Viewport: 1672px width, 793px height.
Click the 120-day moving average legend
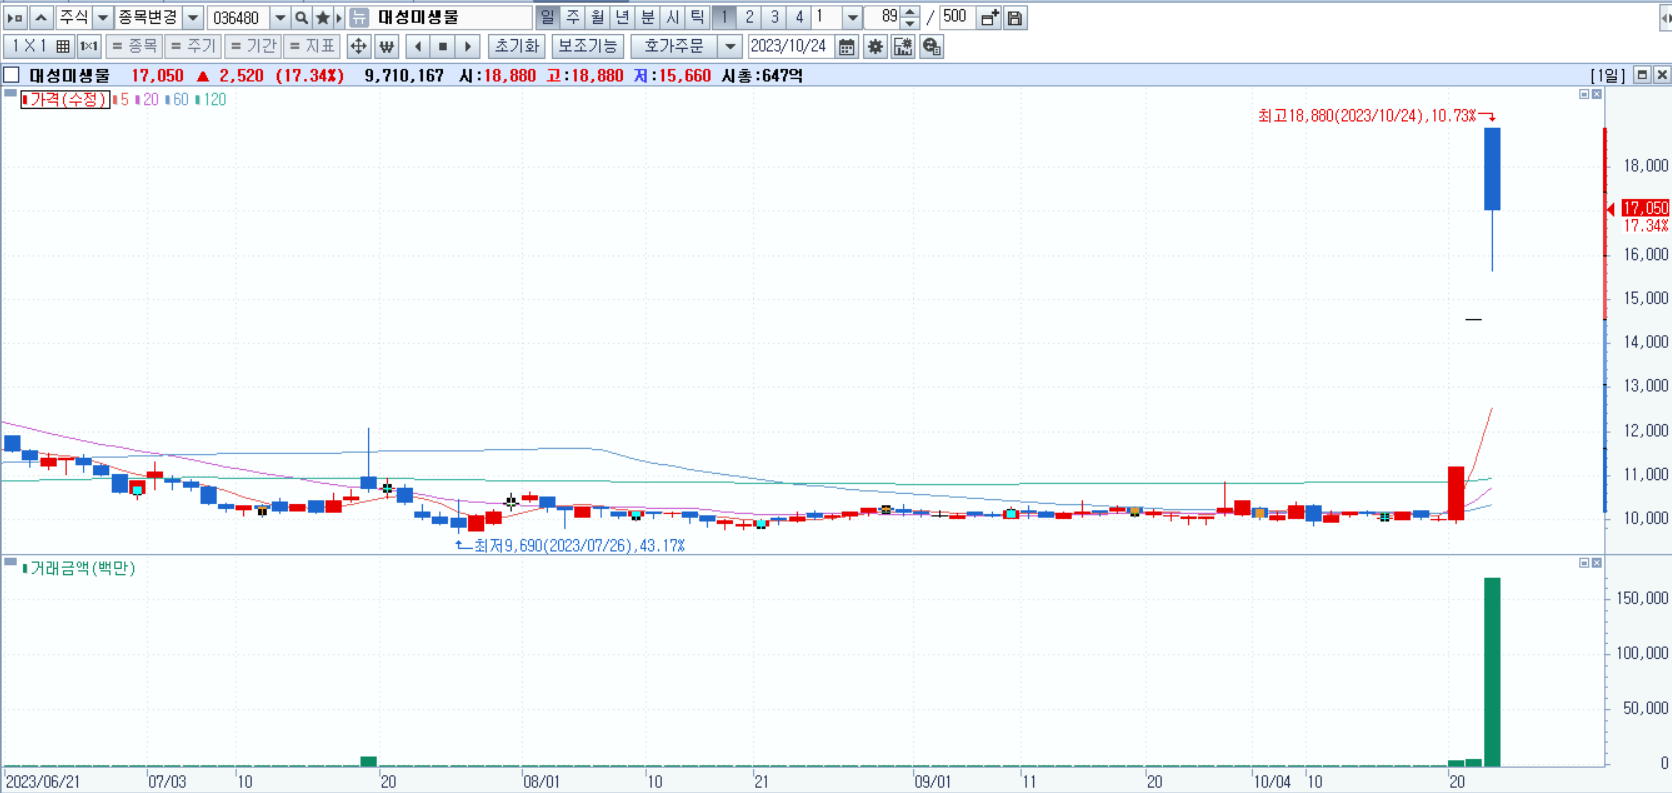(211, 99)
